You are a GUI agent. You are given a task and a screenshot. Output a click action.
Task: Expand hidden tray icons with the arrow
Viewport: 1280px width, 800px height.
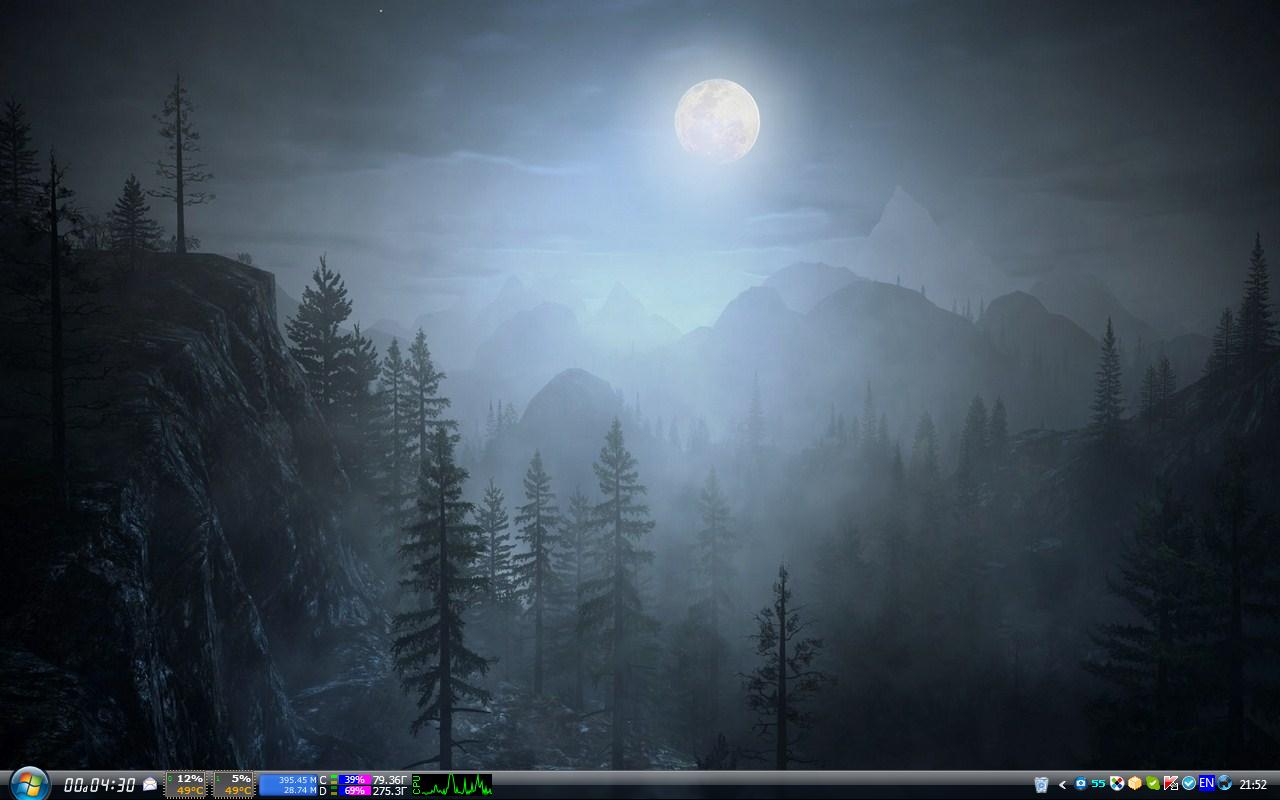click(x=1063, y=784)
